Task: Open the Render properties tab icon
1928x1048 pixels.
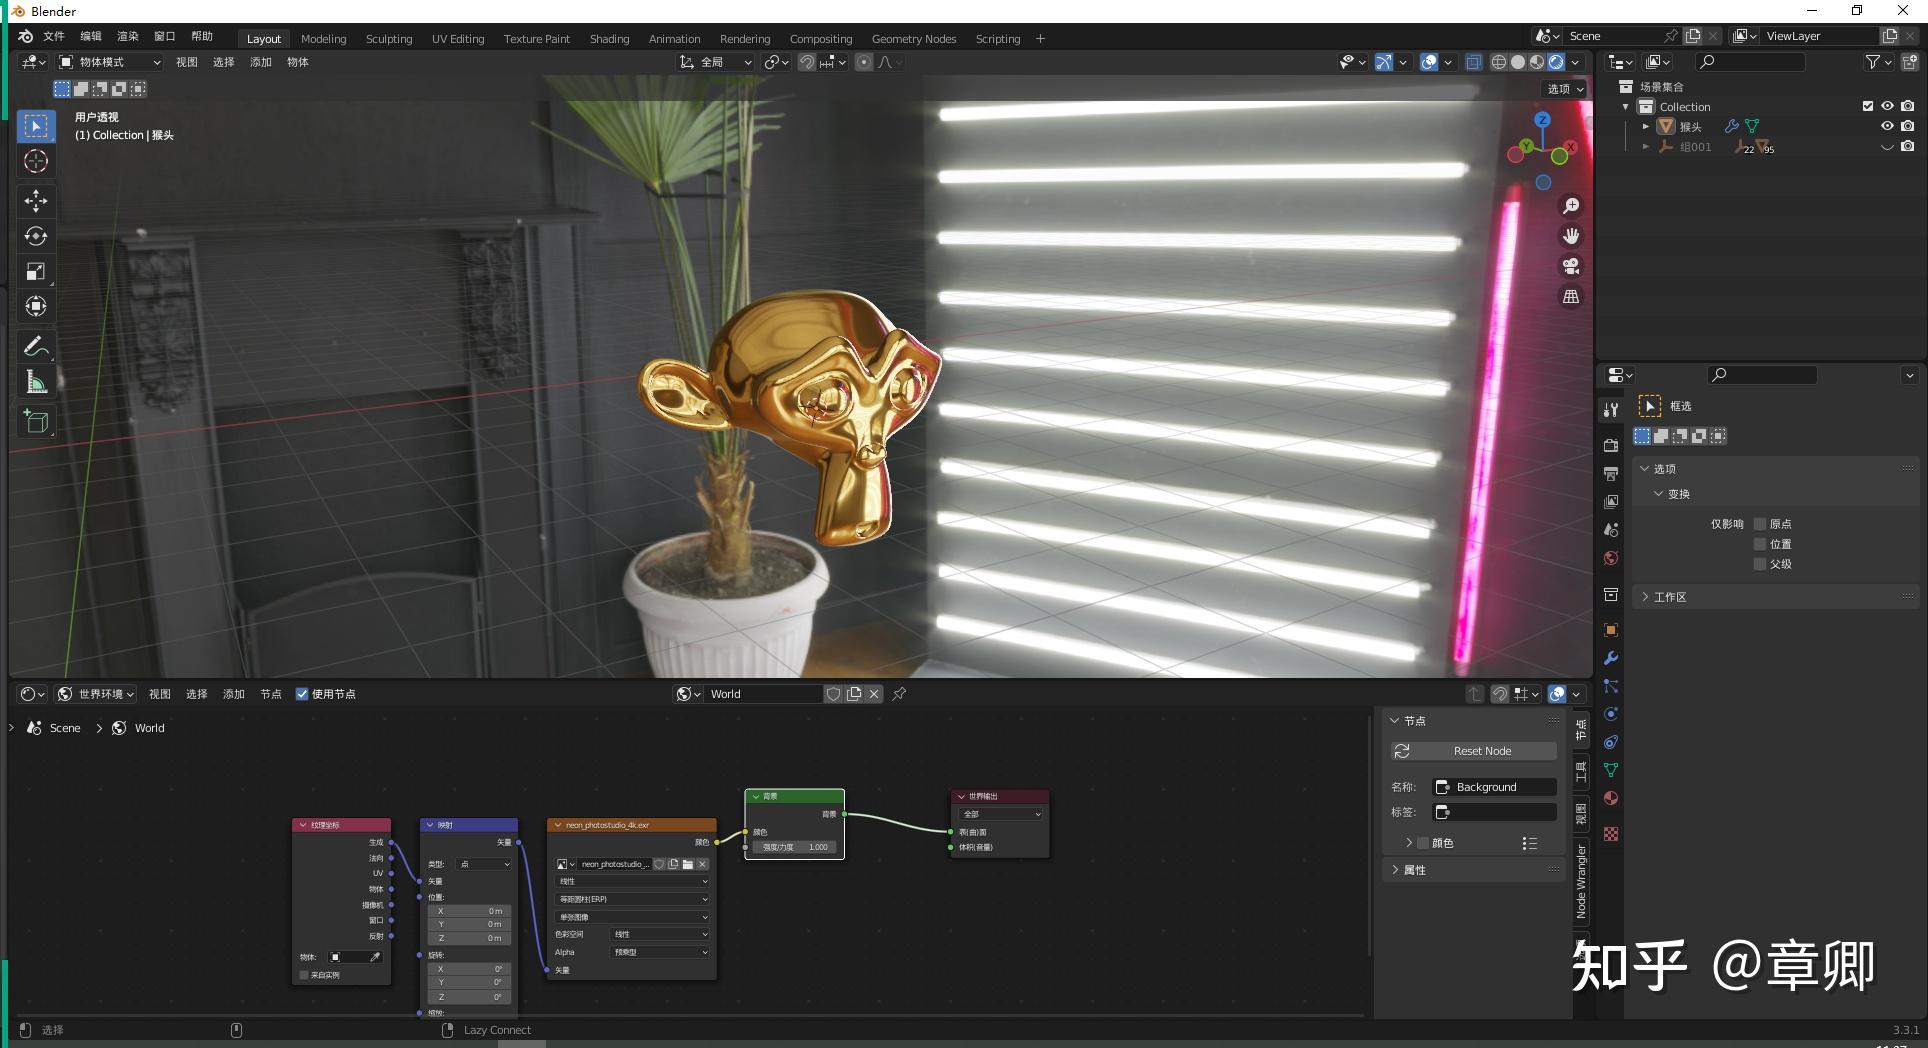Action: click(x=1610, y=445)
